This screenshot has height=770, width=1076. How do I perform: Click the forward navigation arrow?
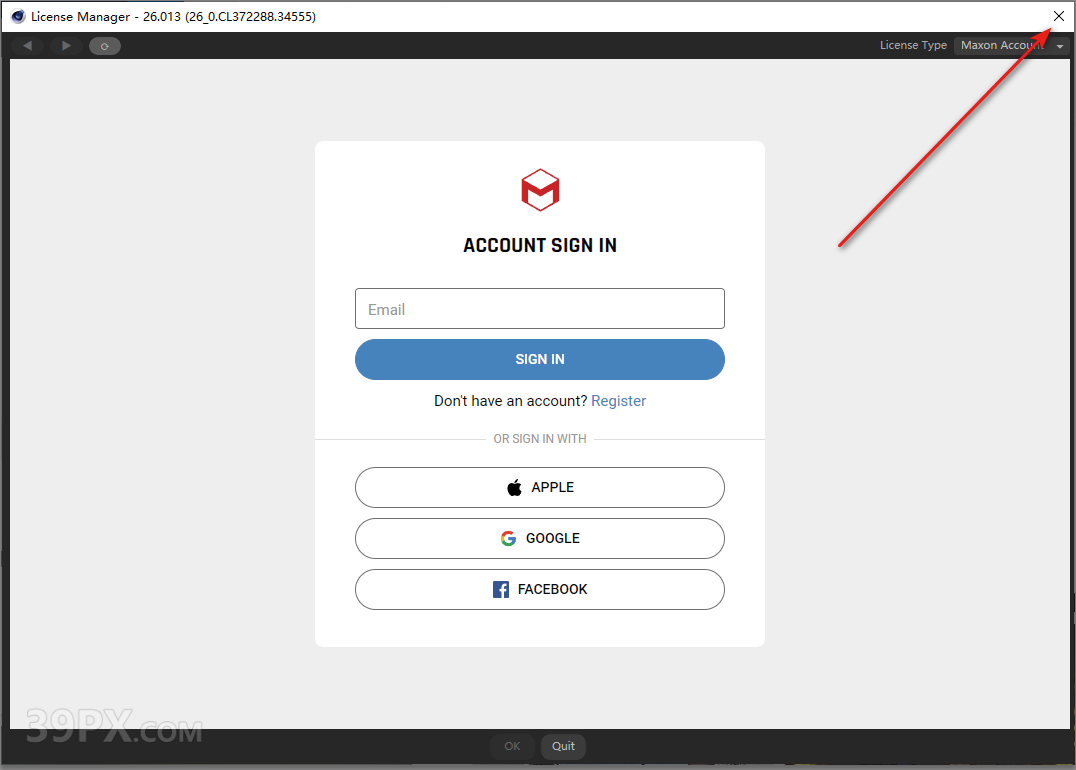click(x=66, y=46)
